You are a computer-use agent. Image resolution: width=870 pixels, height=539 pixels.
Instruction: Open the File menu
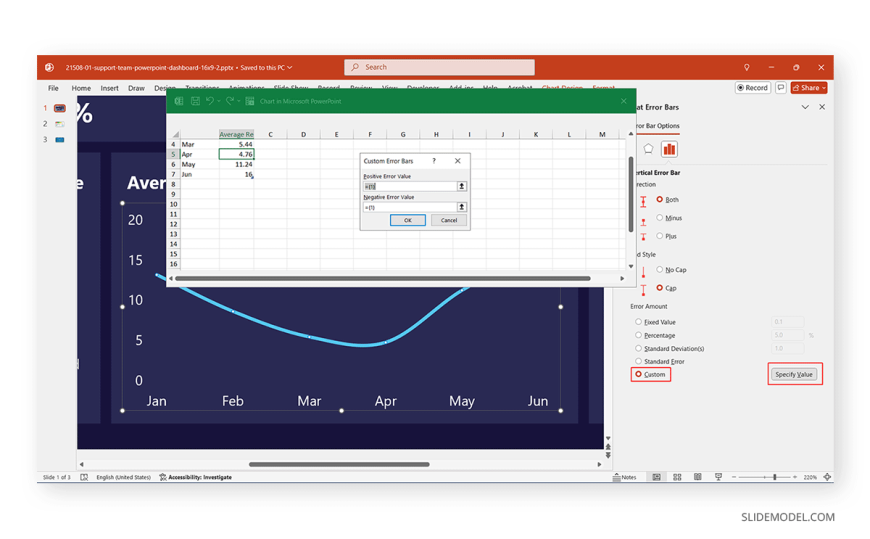53,88
